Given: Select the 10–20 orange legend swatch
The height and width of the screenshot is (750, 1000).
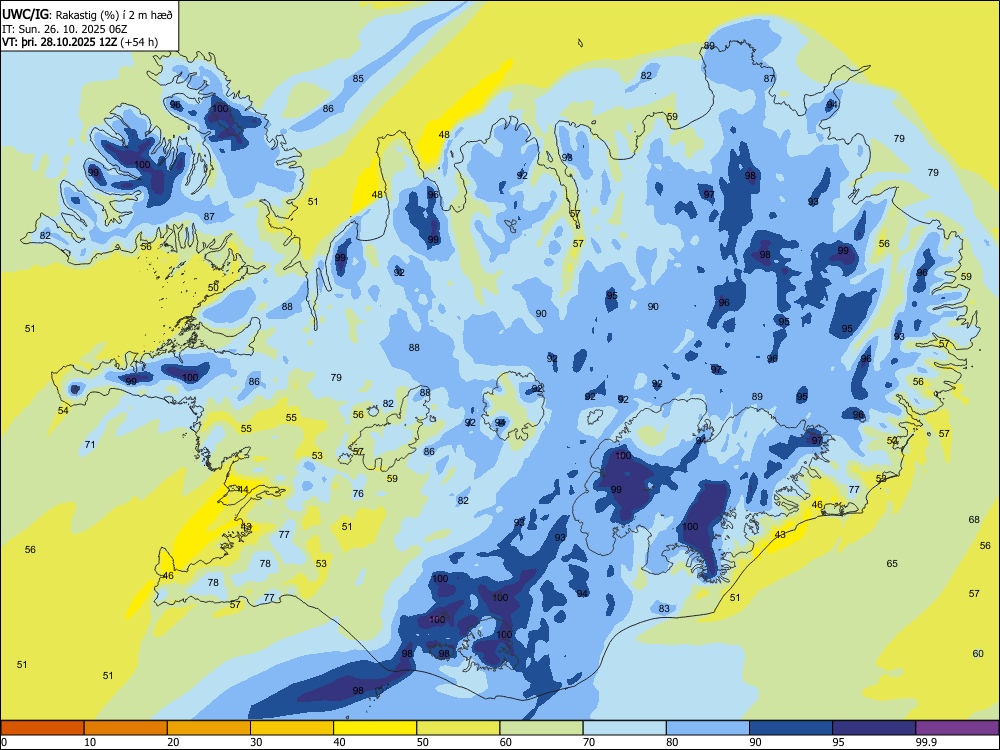Looking at the screenshot, I should pos(126,728).
